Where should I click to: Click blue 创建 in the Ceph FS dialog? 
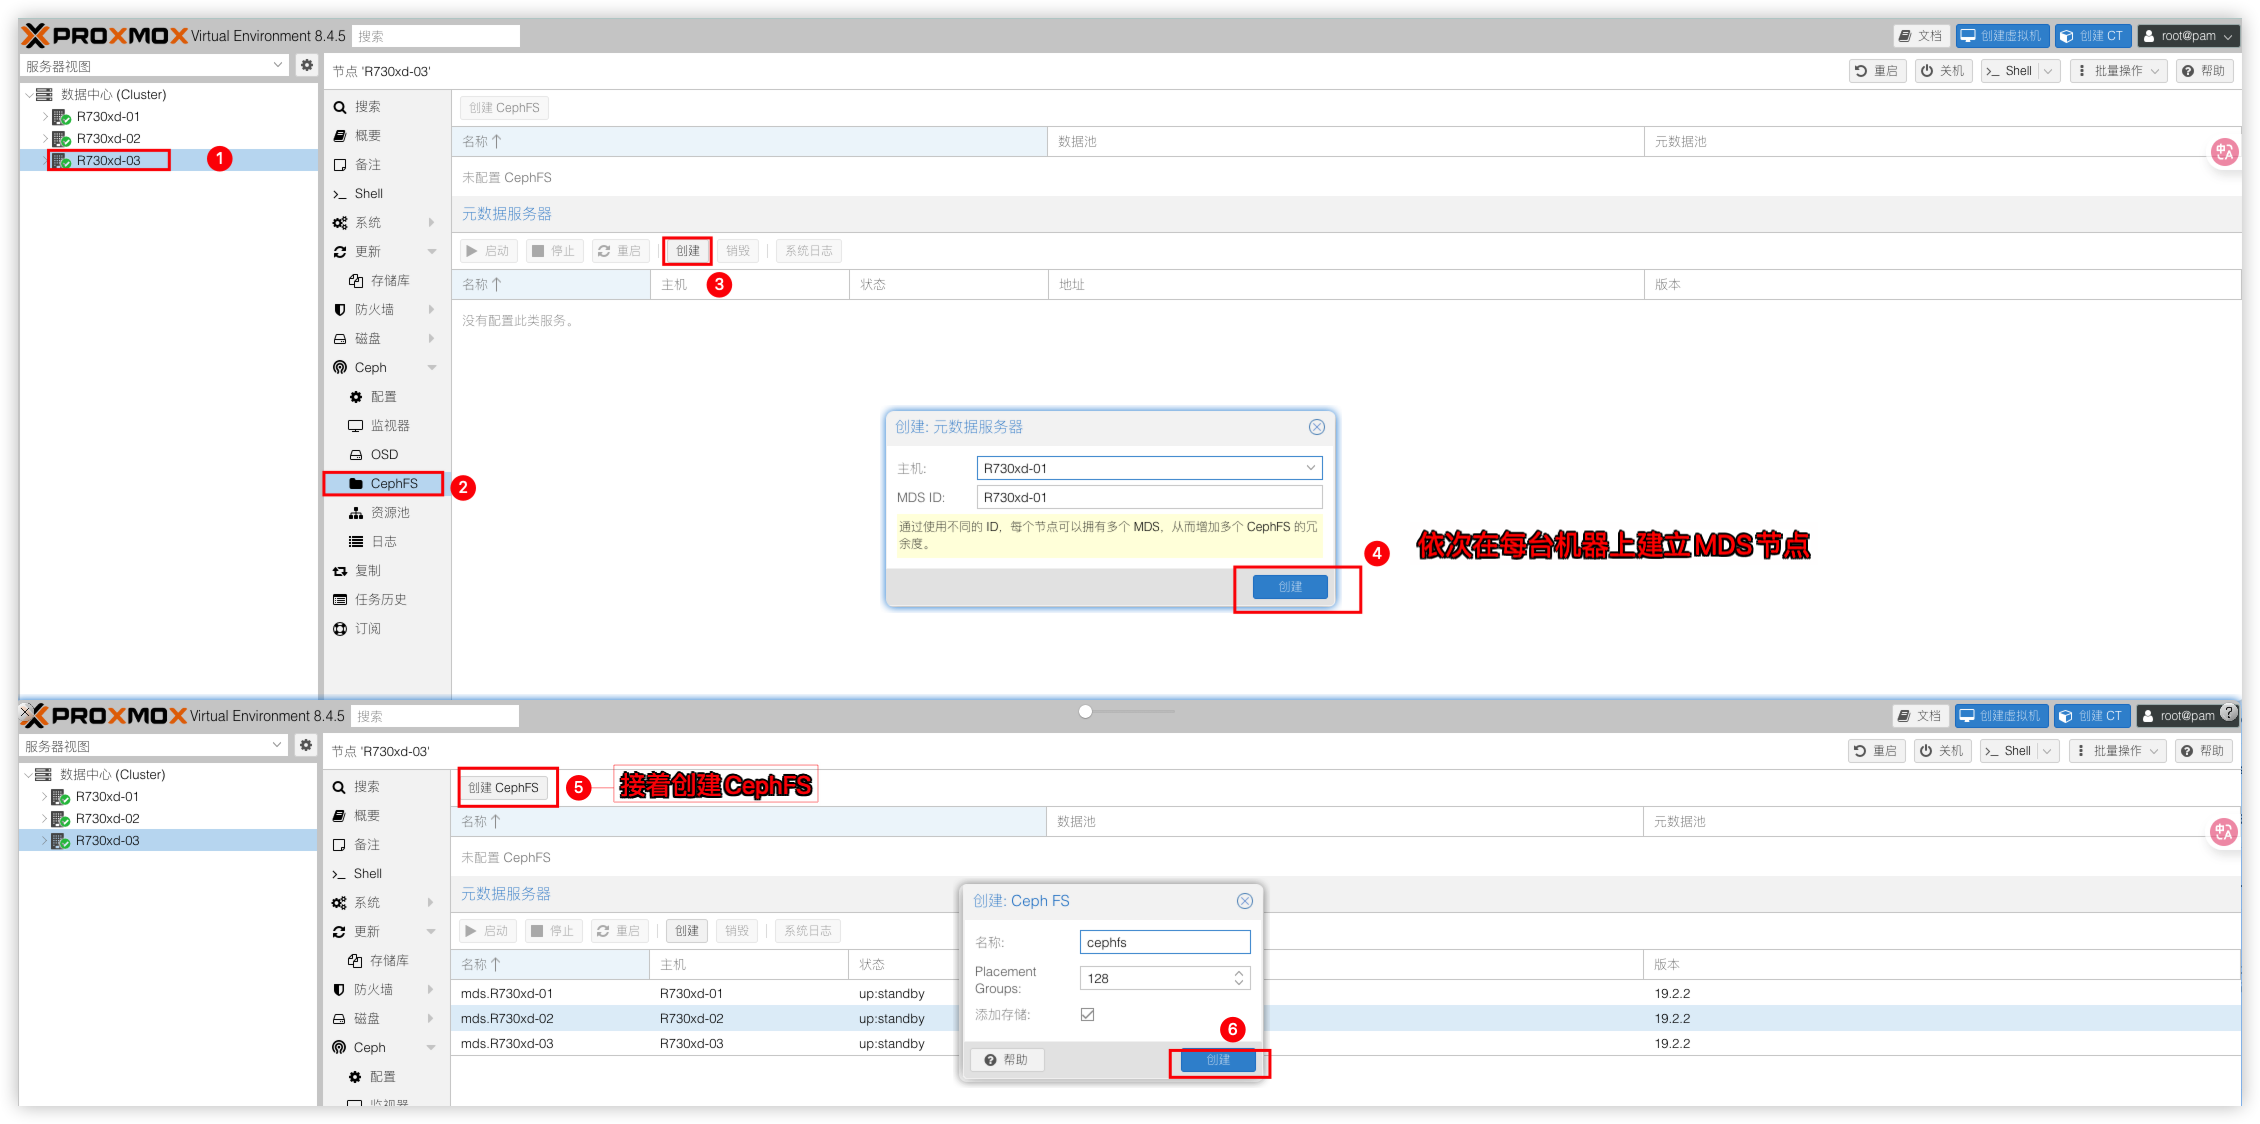[x=1218, y=1060]
